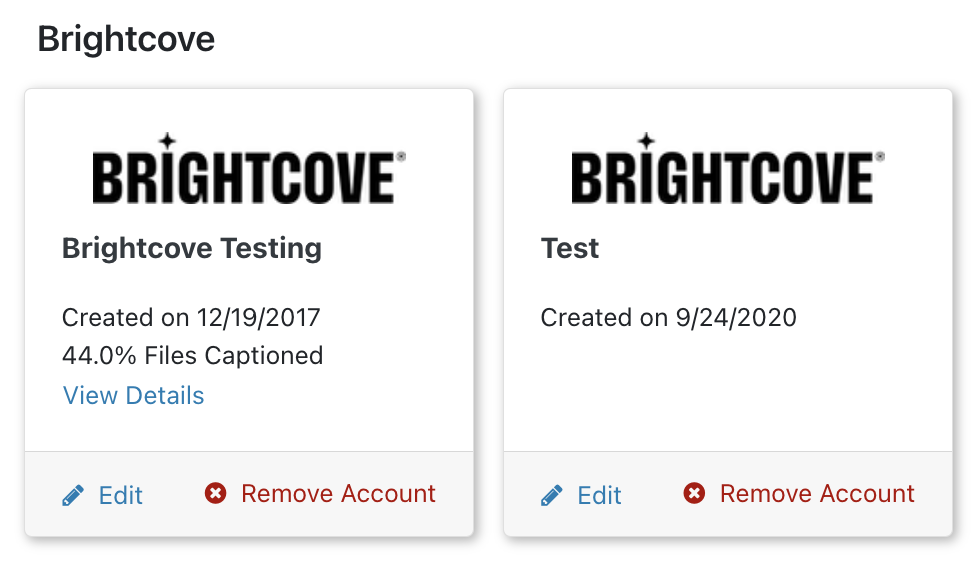Click Remove Account text on Brightcove Testing

pyautogui.click(x=338, y=494)
